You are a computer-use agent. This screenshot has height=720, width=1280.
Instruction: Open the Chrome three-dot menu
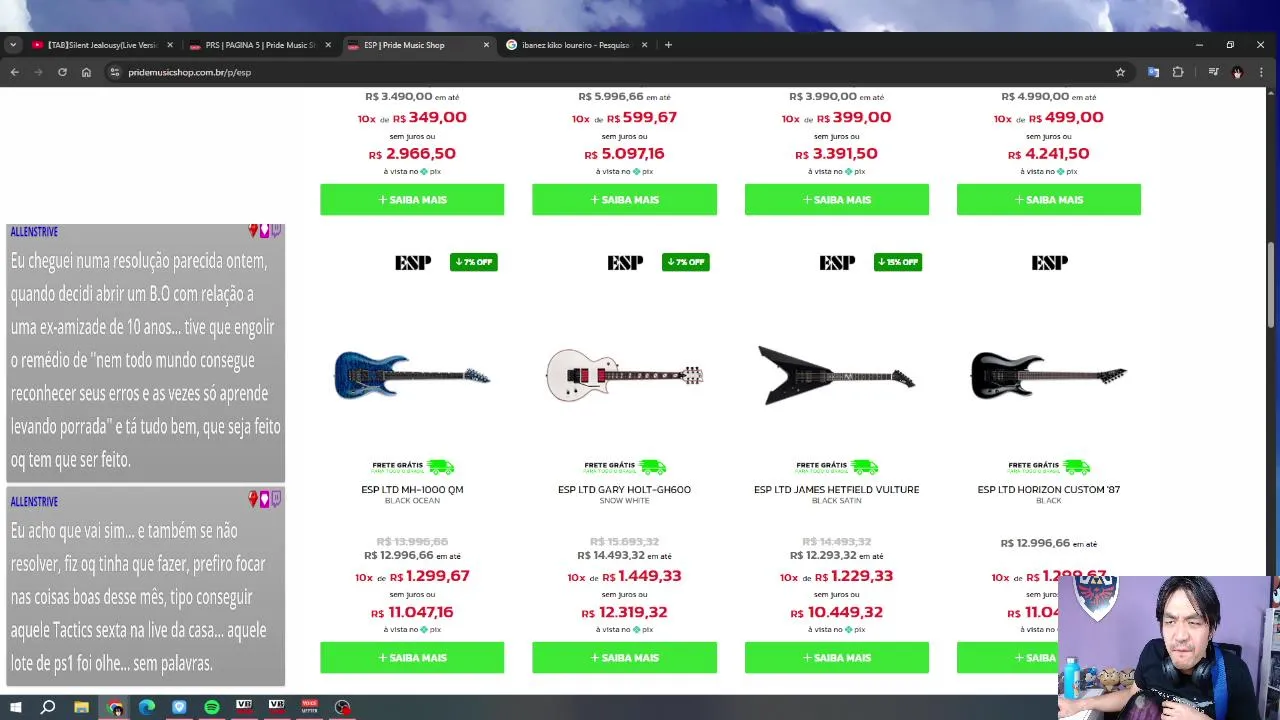pyautogui.click(x=1261, y=72)
